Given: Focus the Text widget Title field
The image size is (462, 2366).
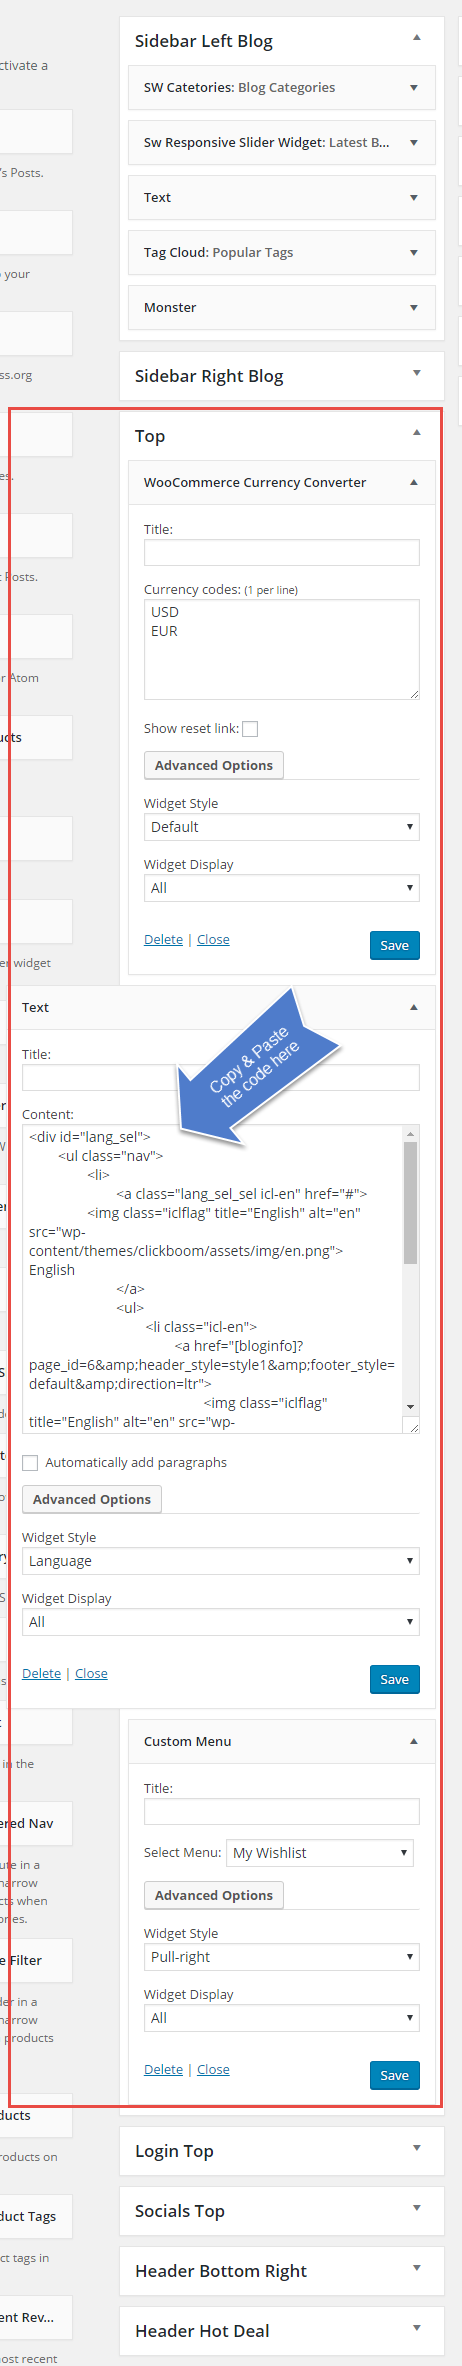Looking at the screenshot, I should [x=221, y=1077].
